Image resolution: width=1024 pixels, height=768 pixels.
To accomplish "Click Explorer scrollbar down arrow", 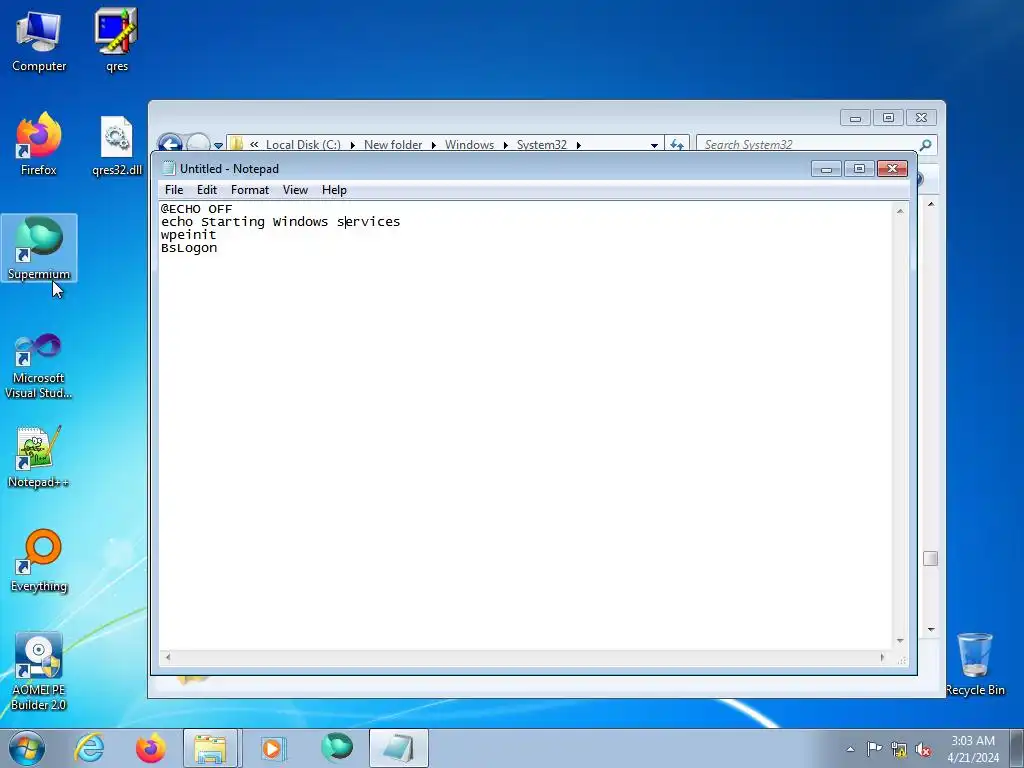I will click(x=931, y=630).
